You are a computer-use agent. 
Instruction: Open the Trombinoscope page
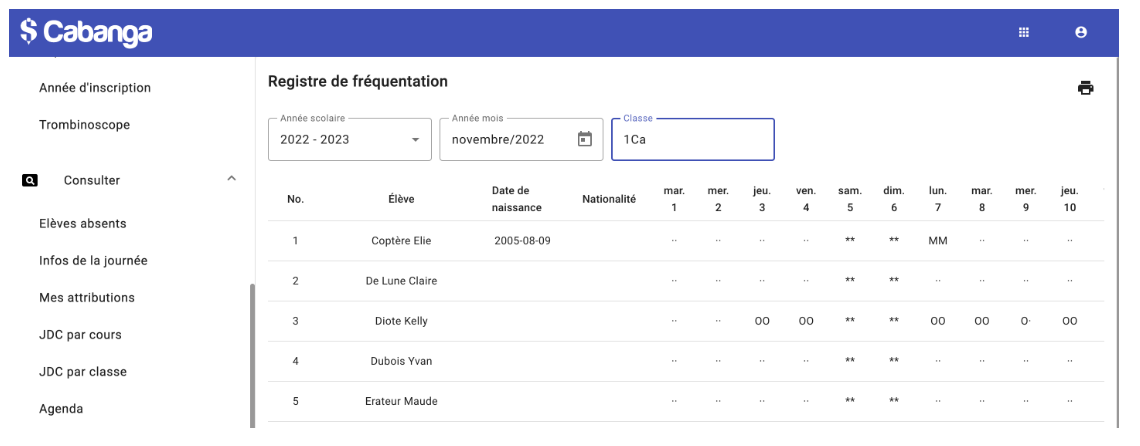pyautogui.click(x=85, y=125)
